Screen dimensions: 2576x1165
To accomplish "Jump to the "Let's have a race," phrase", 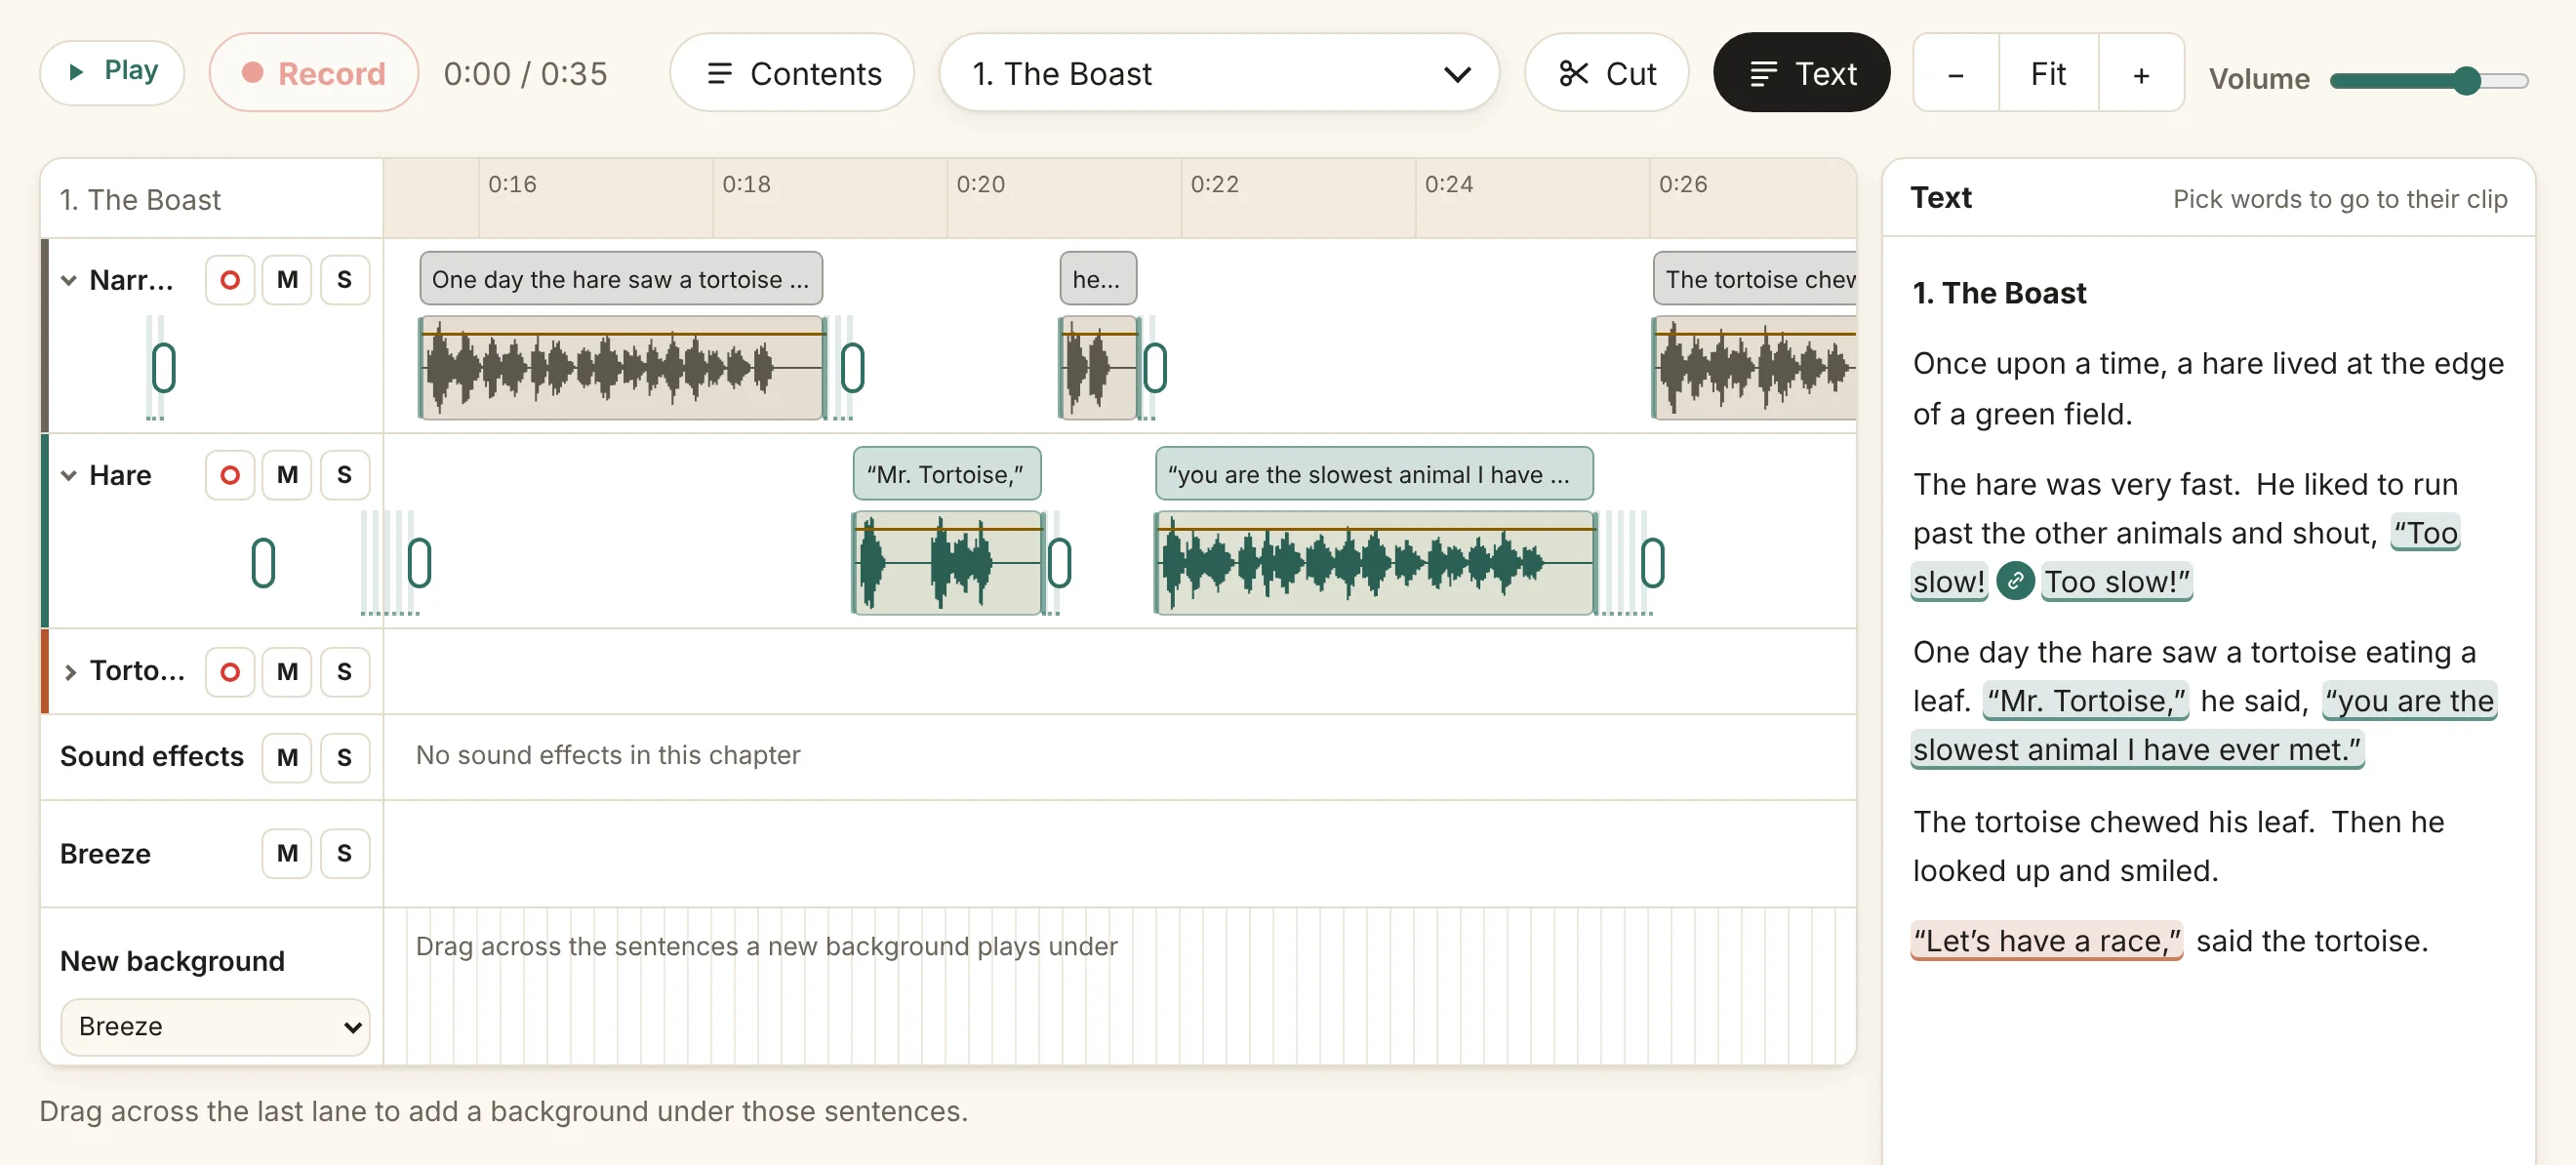I will [x=2045, y=940].
